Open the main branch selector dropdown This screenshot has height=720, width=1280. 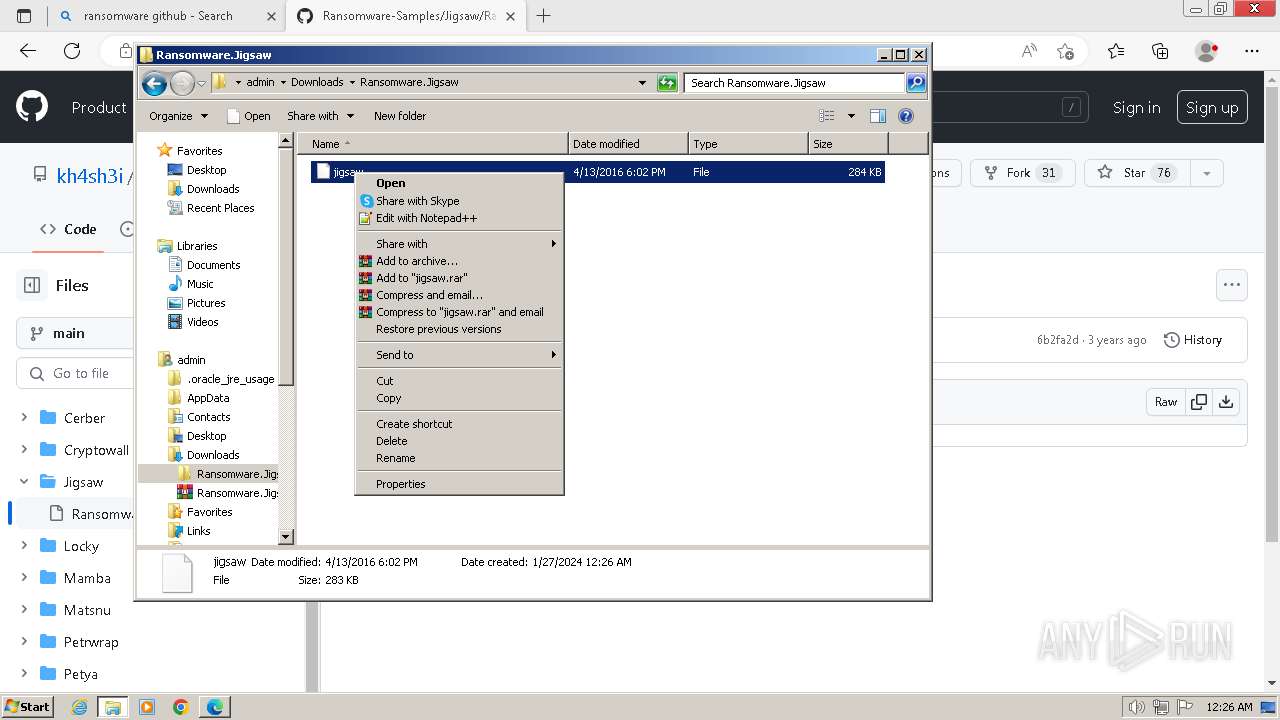click(75, 333)
